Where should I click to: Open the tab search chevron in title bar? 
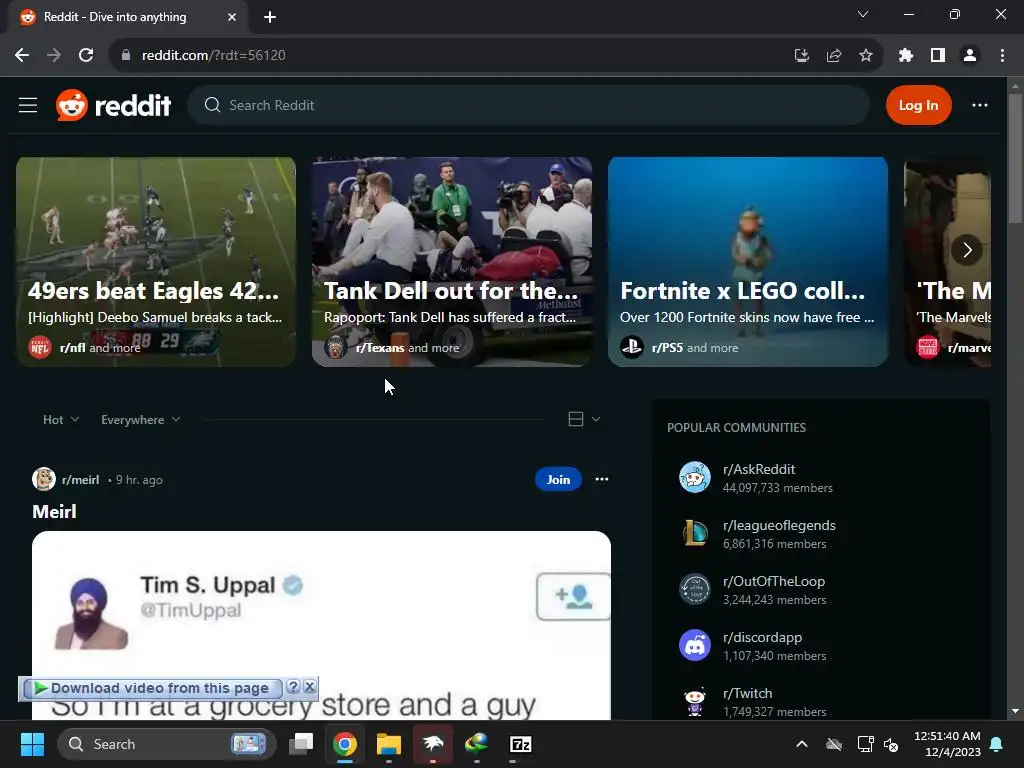863,14
